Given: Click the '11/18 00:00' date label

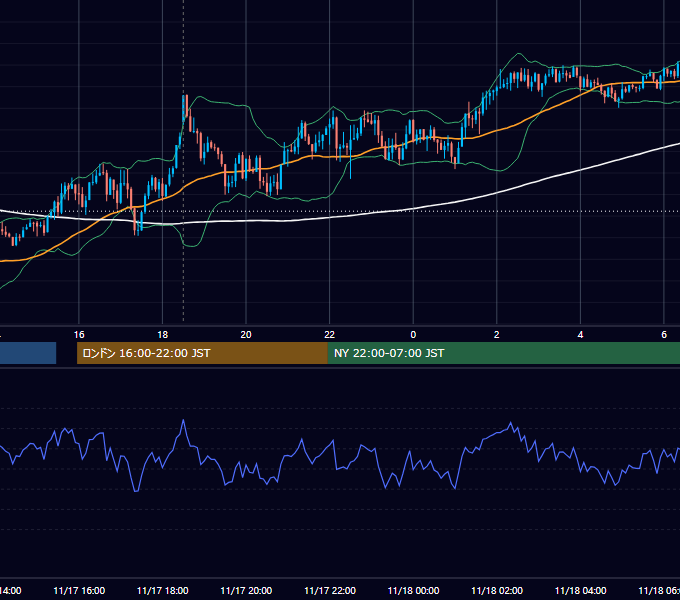Looking at the screenshot, I should [413, 590].
